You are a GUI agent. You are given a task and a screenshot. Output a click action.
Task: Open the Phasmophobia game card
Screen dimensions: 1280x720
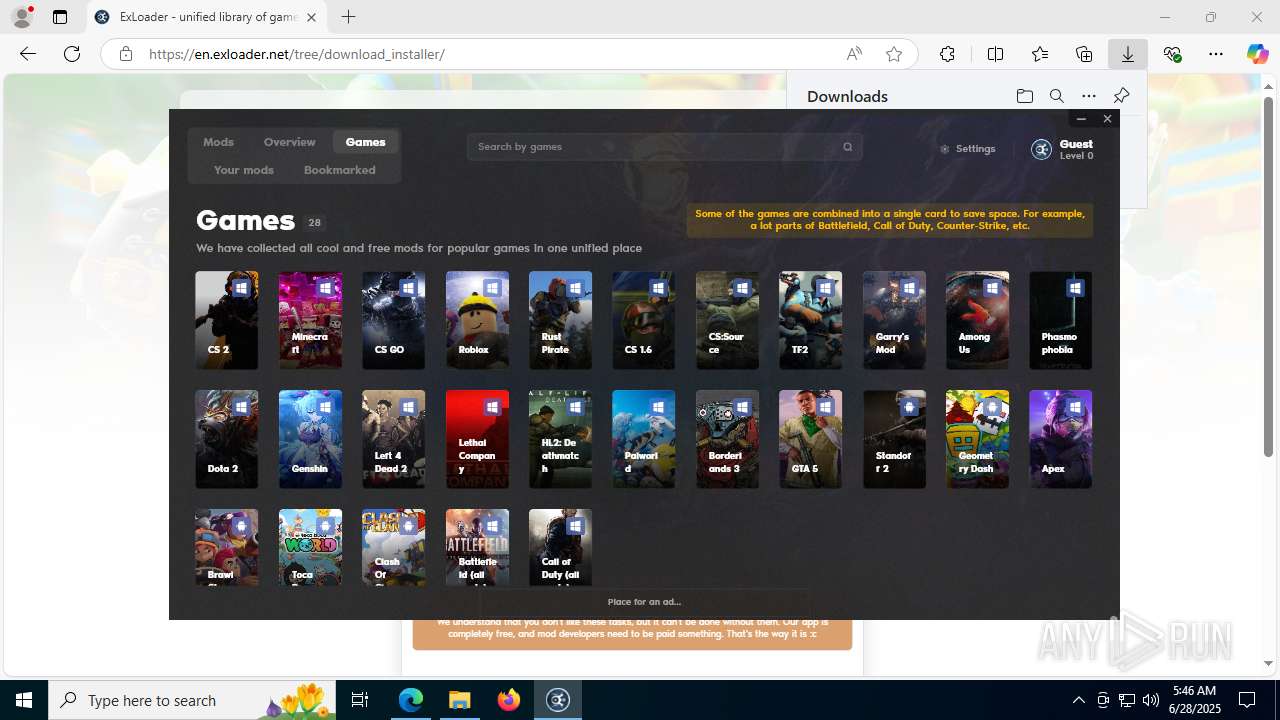[1061, 320]
